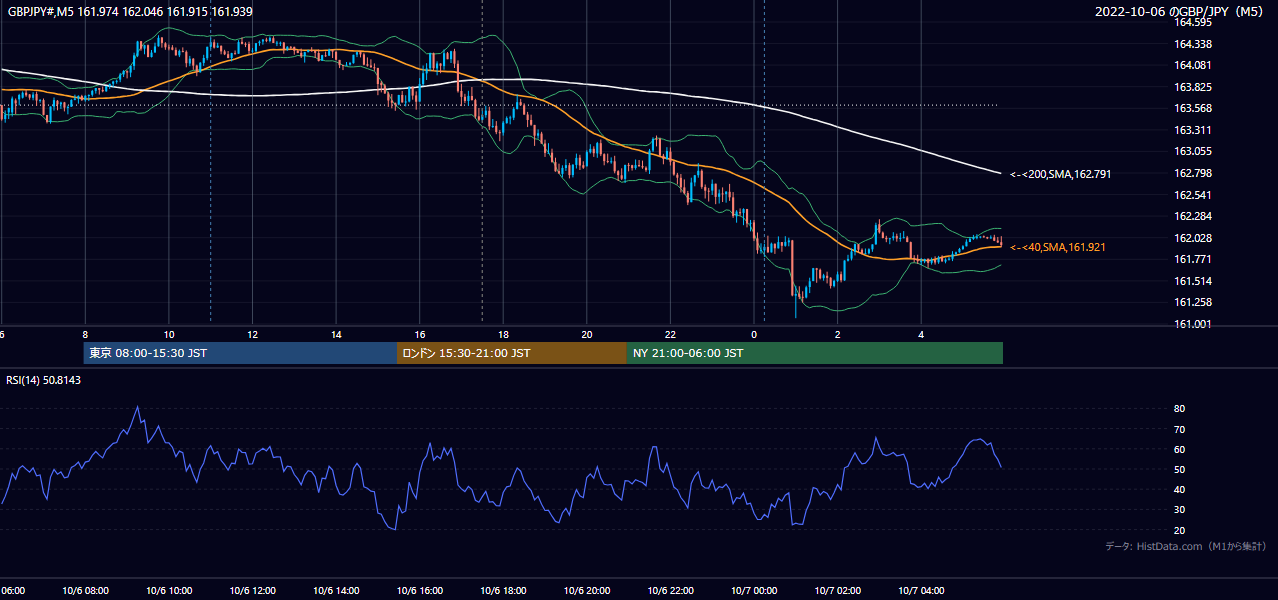
Task: Click the 10/6 12:00 time axis label
Action: (x=252, y=591)
